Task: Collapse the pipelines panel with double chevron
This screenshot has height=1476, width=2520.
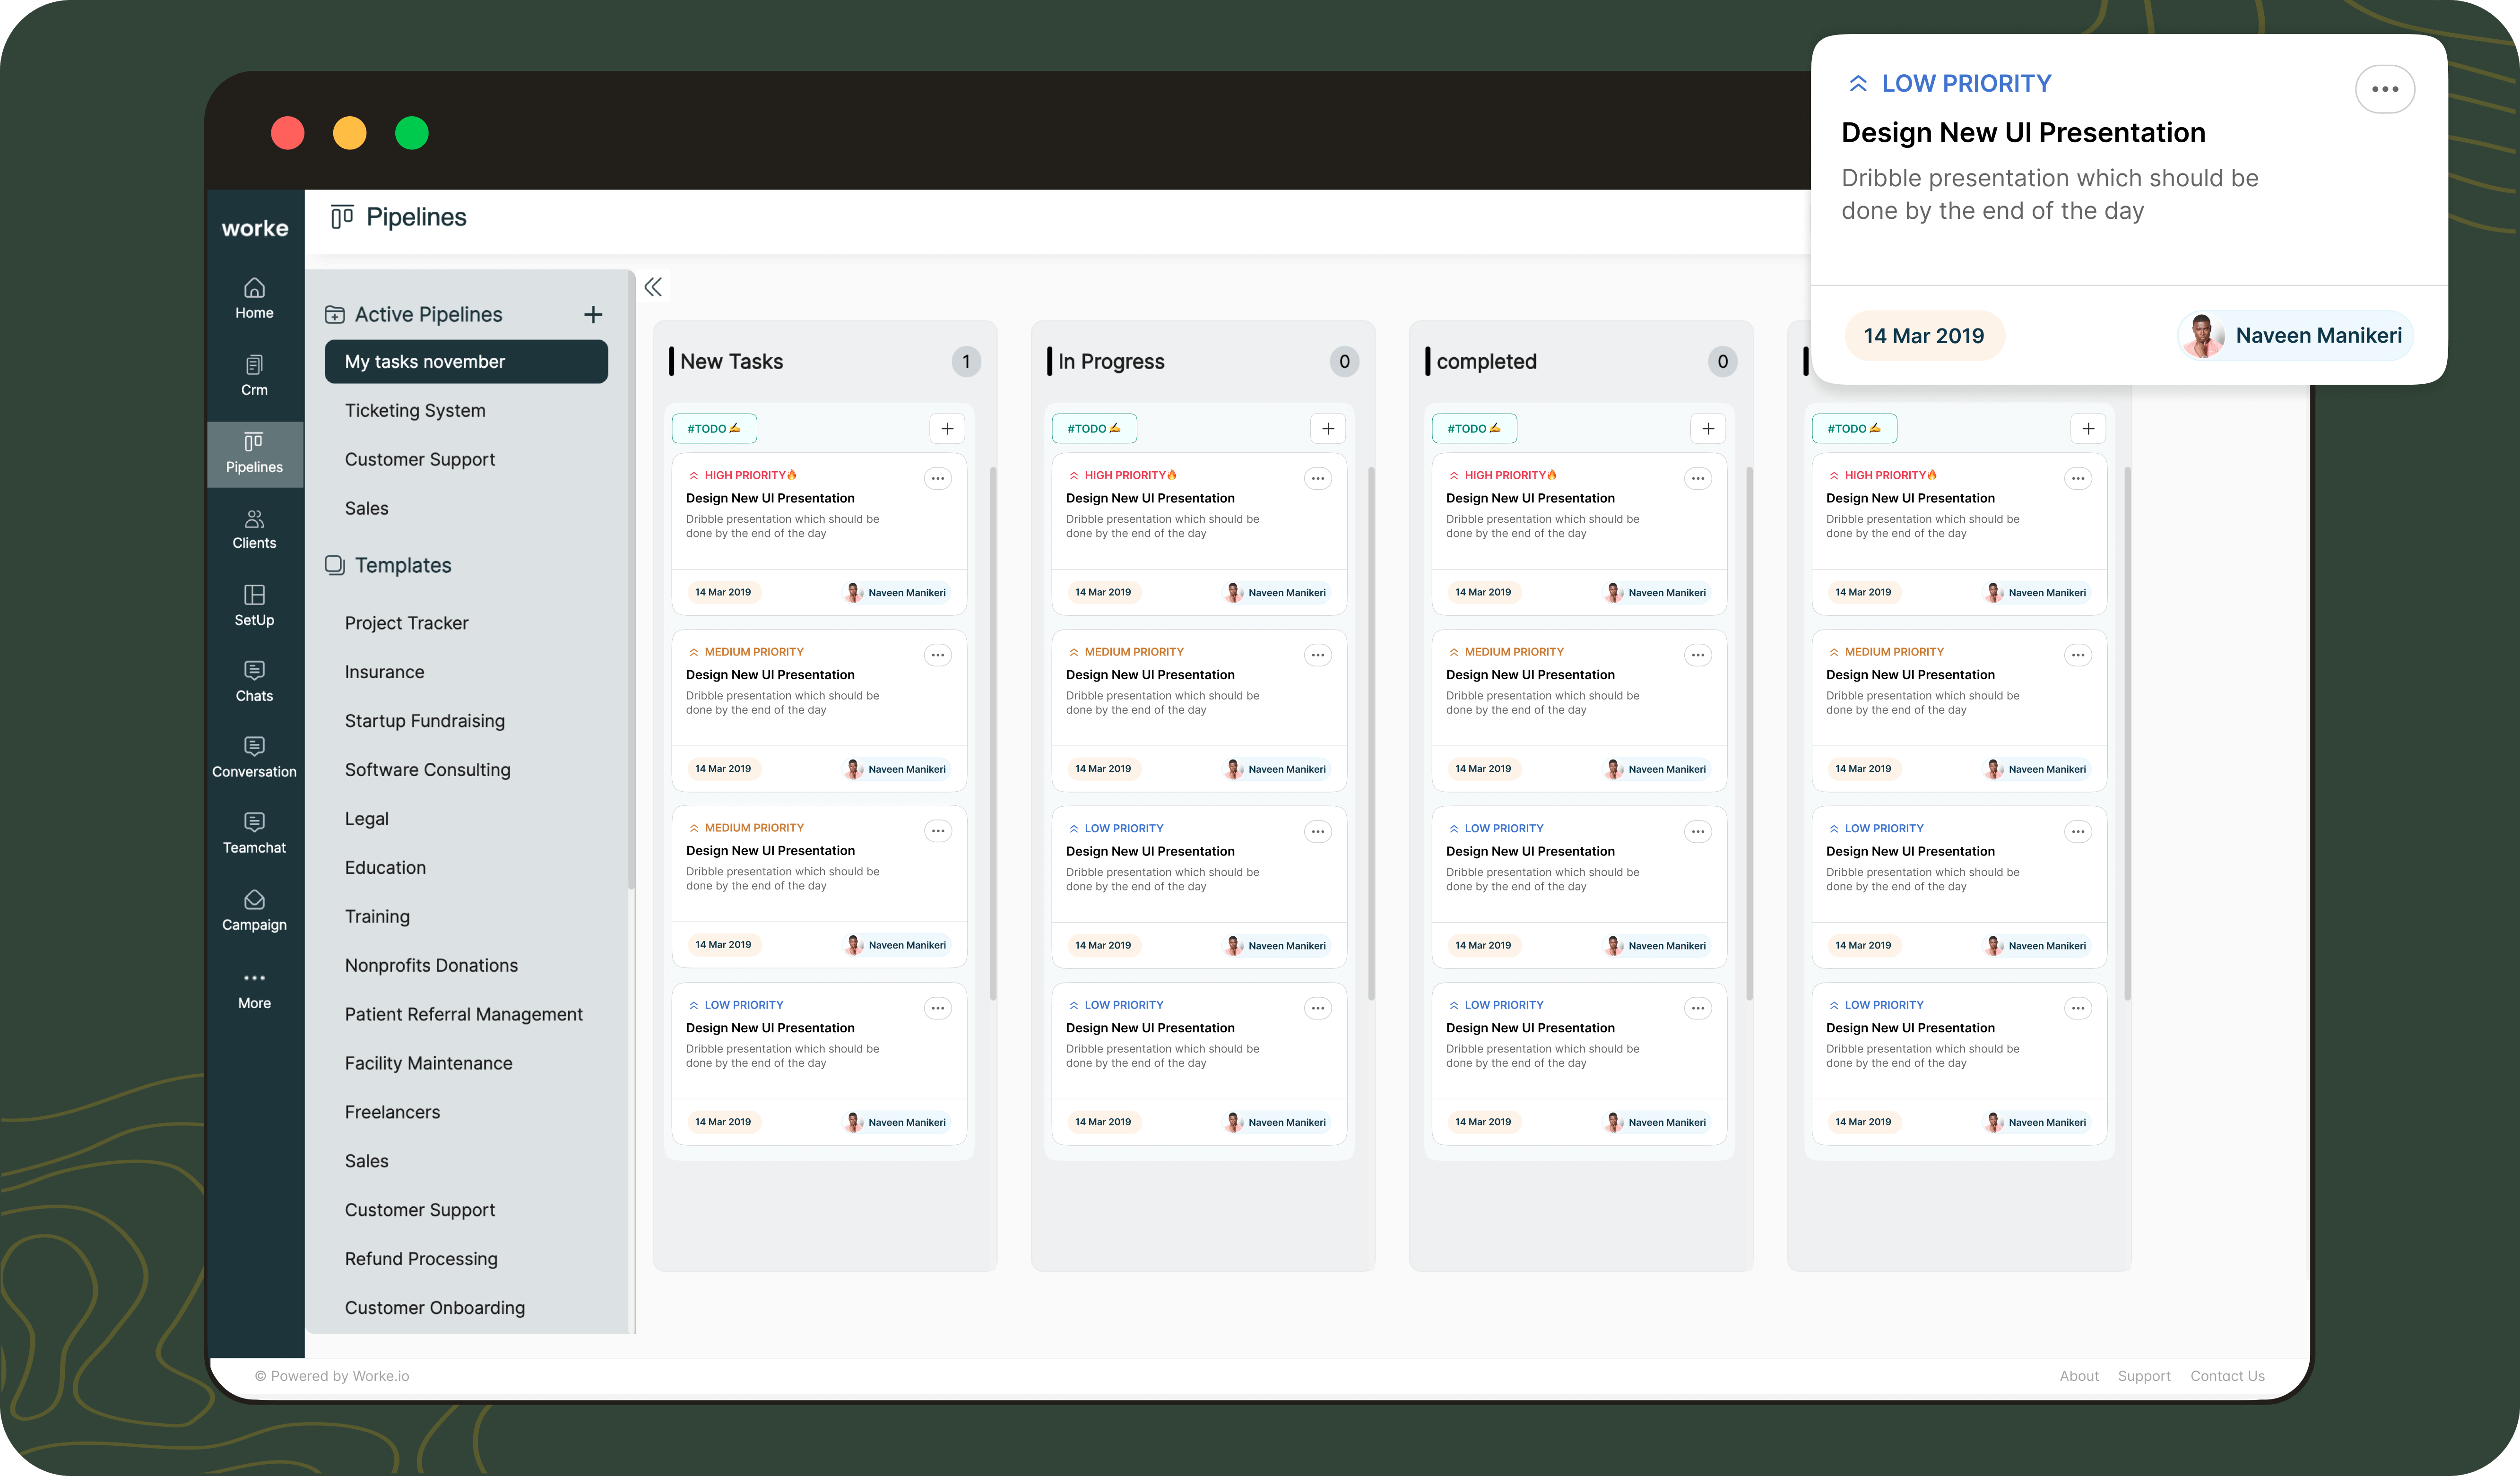Action: pyautogui.click(x=653, y=287)
